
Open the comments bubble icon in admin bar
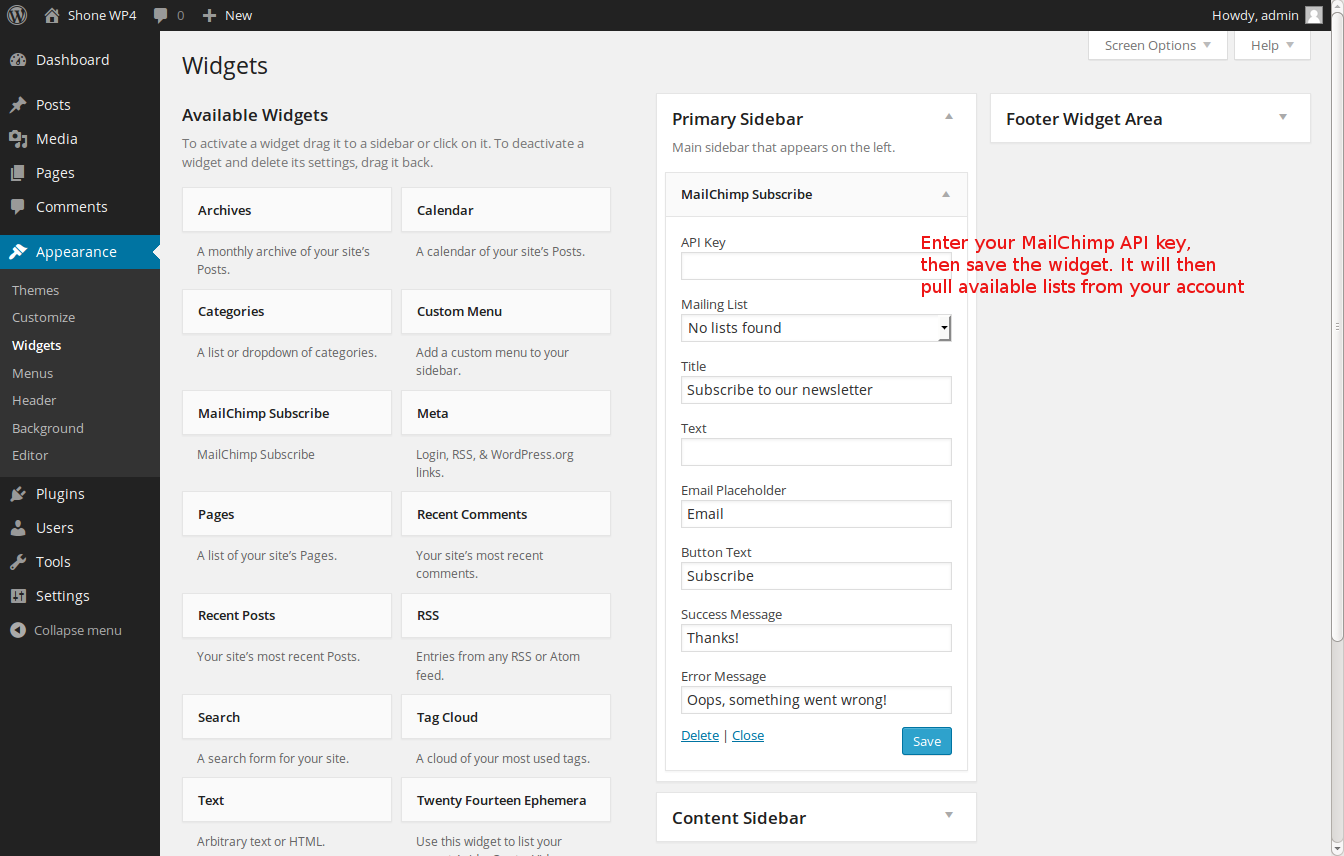pyautogui.click(x=161, y=15)
